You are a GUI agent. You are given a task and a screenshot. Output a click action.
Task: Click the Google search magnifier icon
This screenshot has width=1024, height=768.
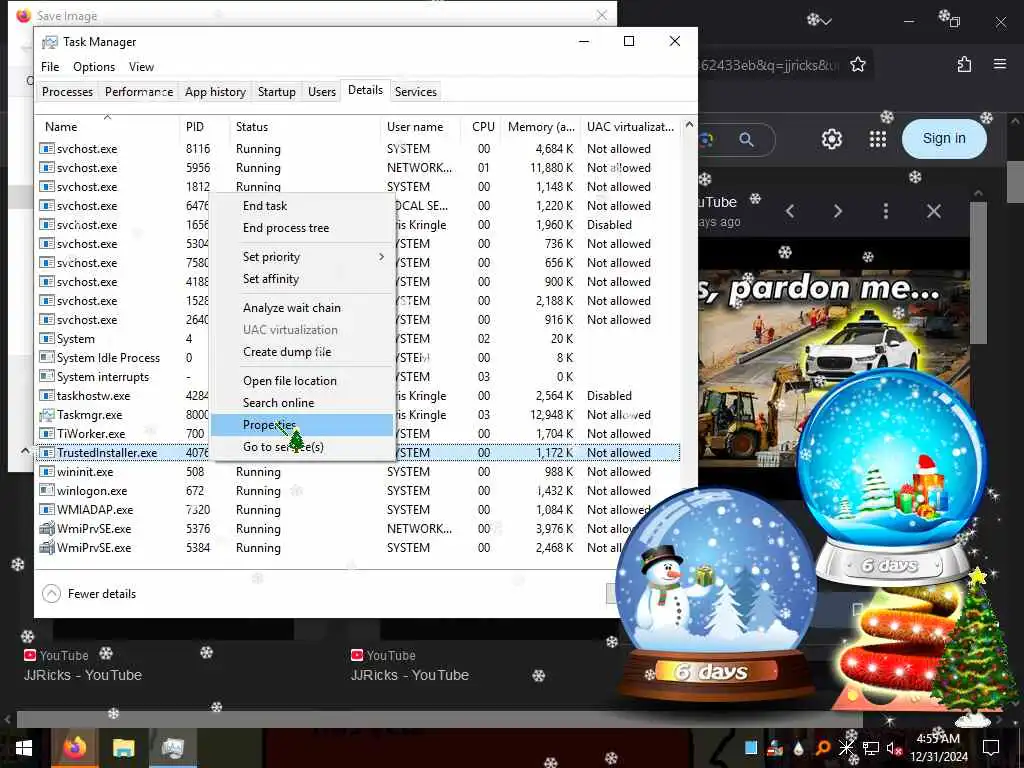click(x=746, y=139)
